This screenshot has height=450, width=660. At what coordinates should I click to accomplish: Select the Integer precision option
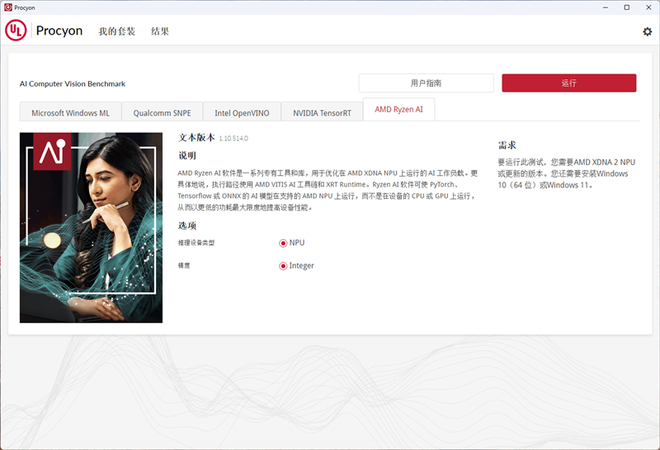click(284, 266)
